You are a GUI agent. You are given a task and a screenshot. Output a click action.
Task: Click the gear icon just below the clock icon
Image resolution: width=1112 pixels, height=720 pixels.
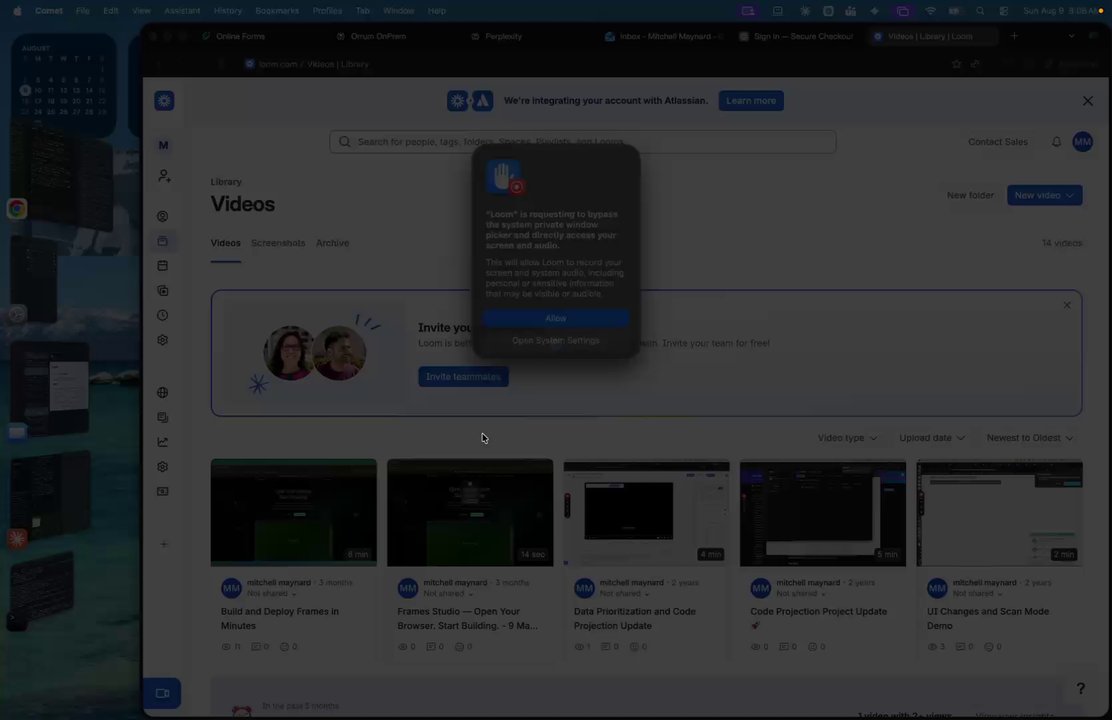point(162,340)
